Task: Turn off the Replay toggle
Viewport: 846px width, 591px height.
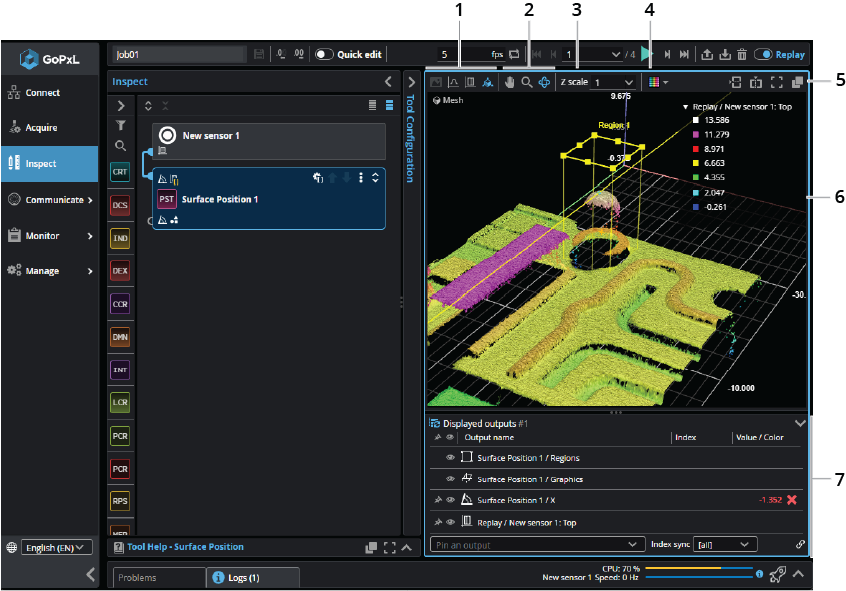Action: pos(764,55)
